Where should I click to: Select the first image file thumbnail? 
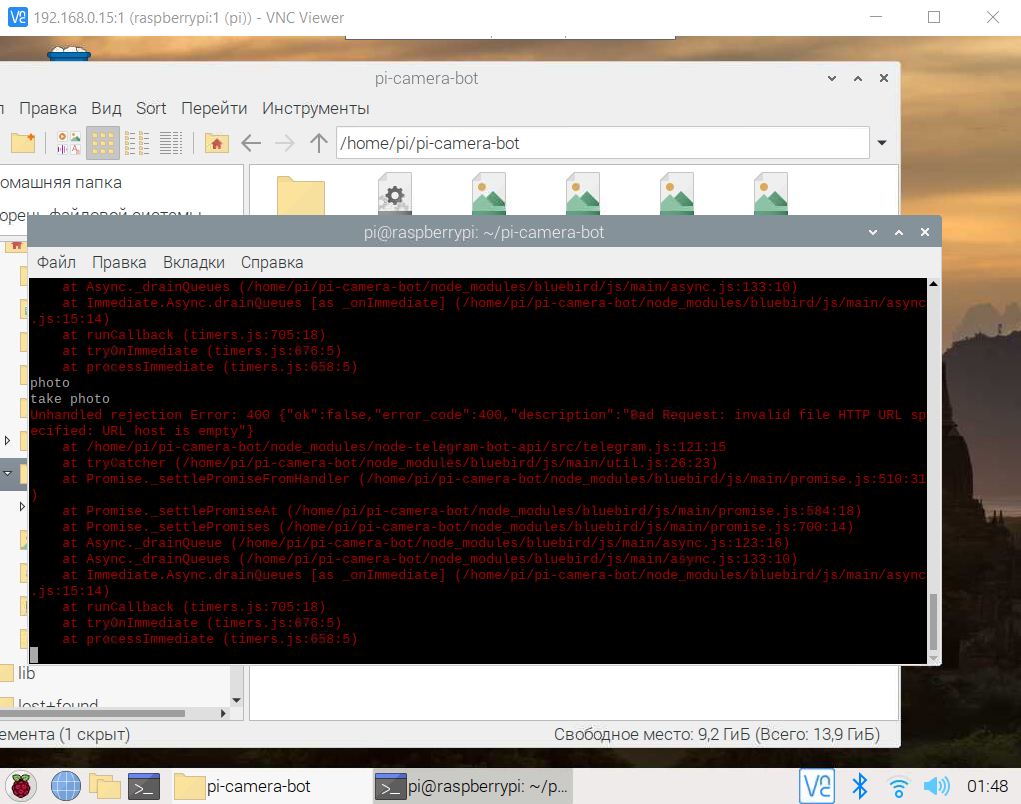[489, 193]
